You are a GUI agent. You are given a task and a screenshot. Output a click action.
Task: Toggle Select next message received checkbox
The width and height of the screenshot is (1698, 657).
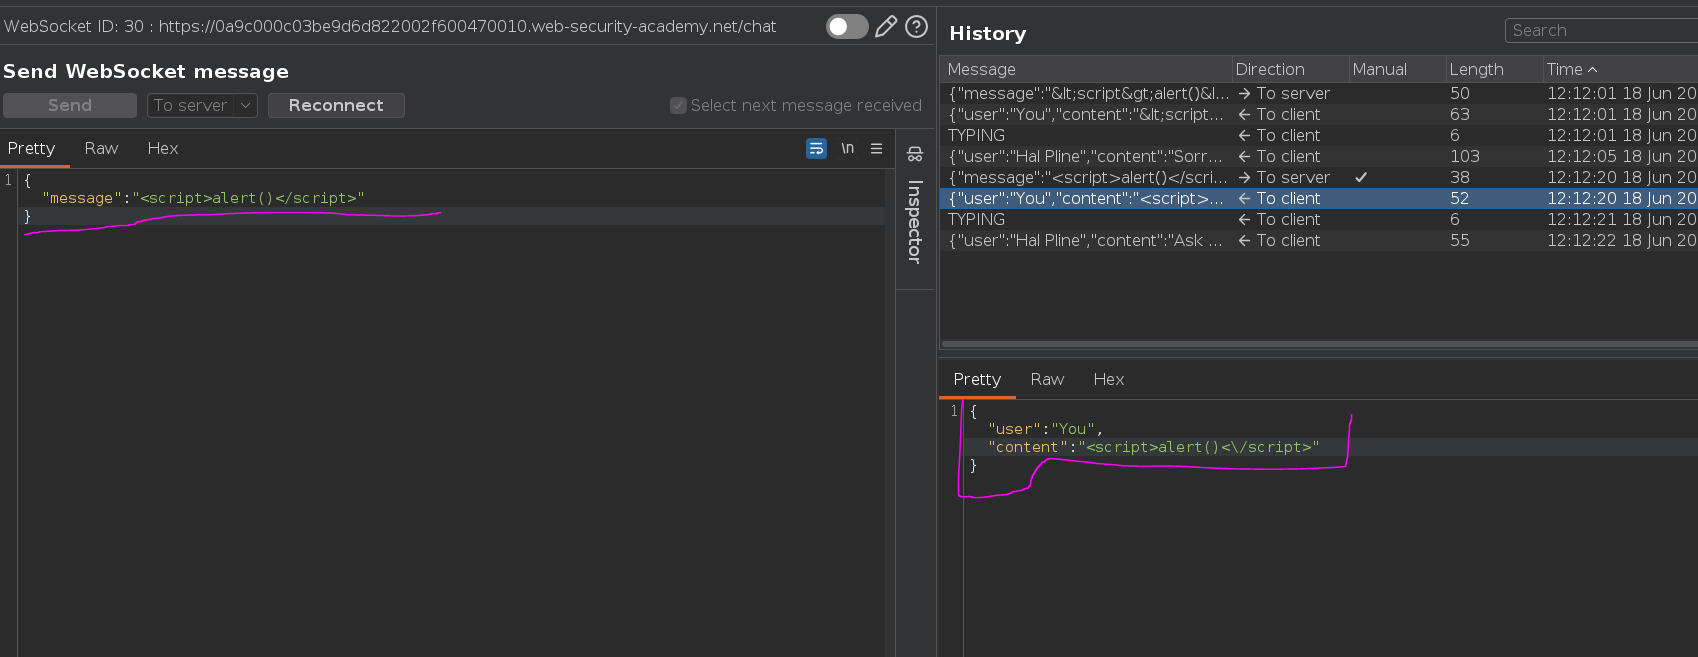click(678, 105)
